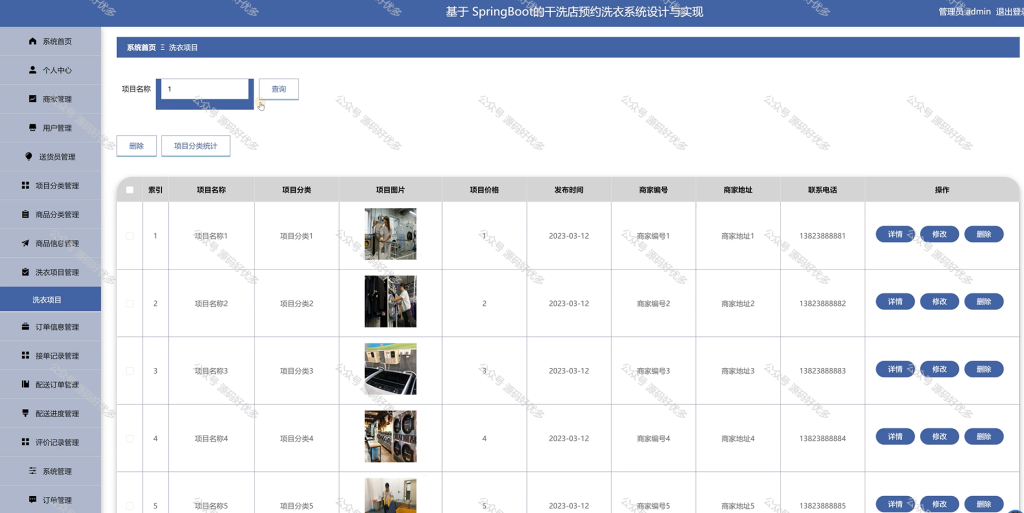Viewport: 1024px width, 513px height.
Task: Open the 订单管理 sidebar menu
Action: pyautogui.click(x=50, y=499)
